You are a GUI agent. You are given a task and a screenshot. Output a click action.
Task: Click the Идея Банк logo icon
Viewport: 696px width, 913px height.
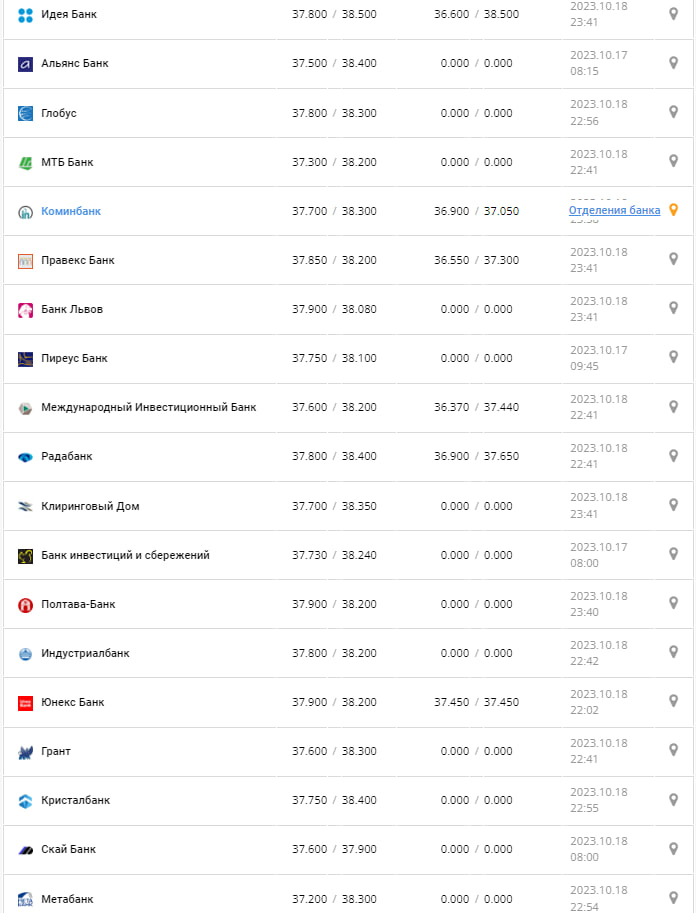26,15
